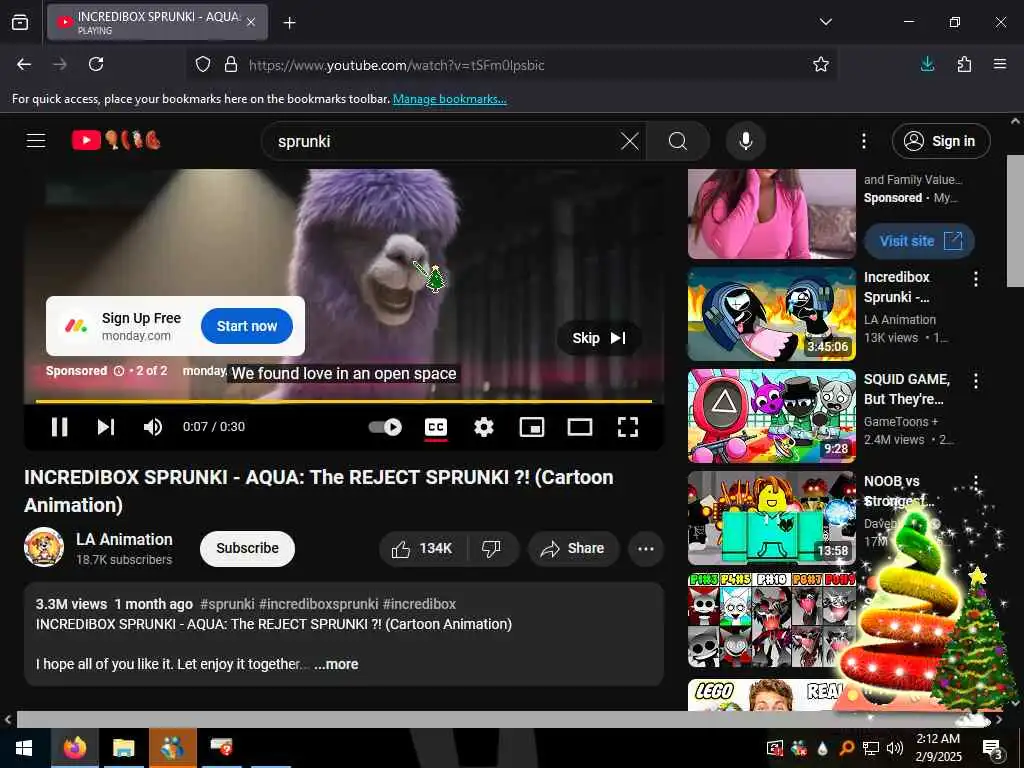Open Firefox View icon in tab strip

pyautogui.click(x=20, y=22)
